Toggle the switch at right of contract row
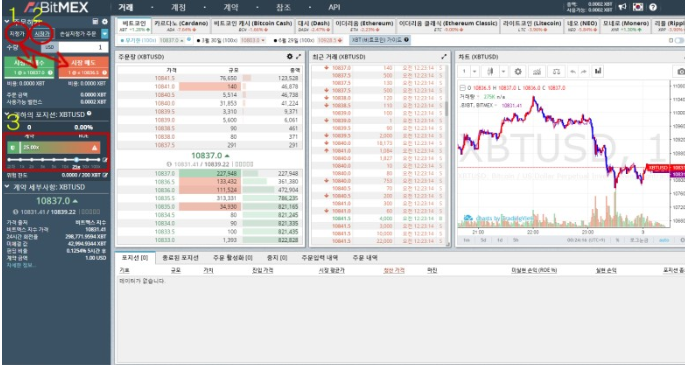This screenshot has height=365, width=685. pos(678,40)
